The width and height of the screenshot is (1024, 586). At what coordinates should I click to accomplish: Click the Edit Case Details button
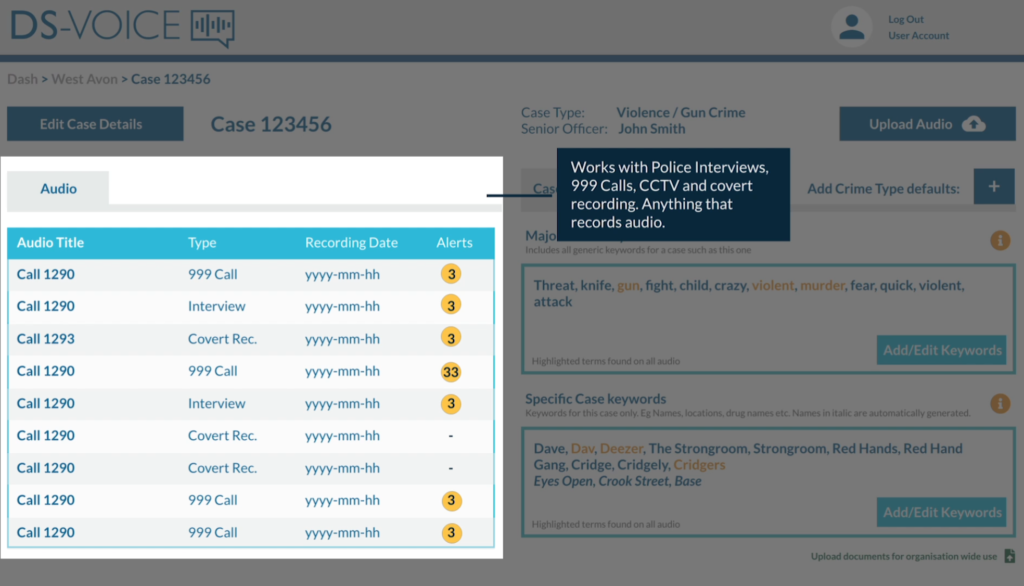[x=94, y=123]
